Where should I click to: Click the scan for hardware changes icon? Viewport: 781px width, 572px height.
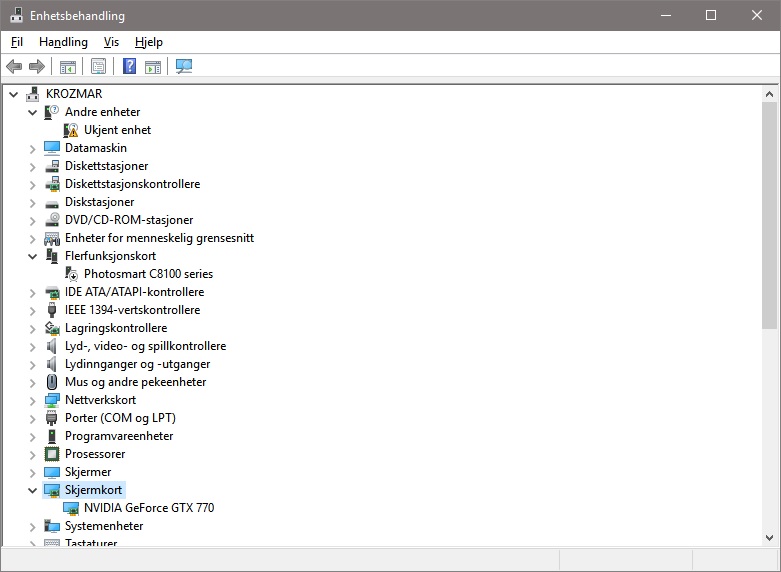pos(184,66)
